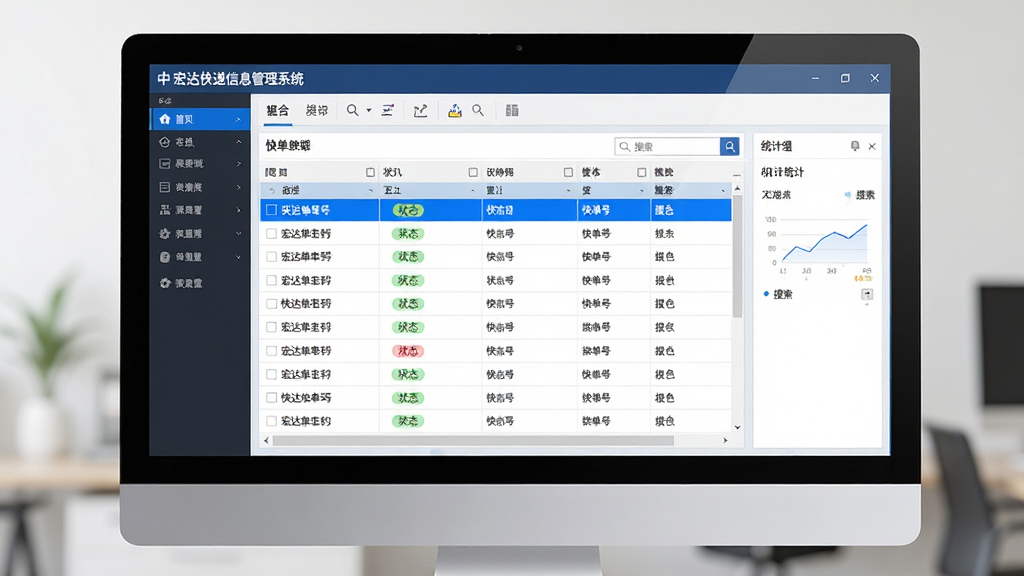This screenshot has width=1024, height=576.
Task: Click the small square icon below the chart
Action: (x=867, y=295)
